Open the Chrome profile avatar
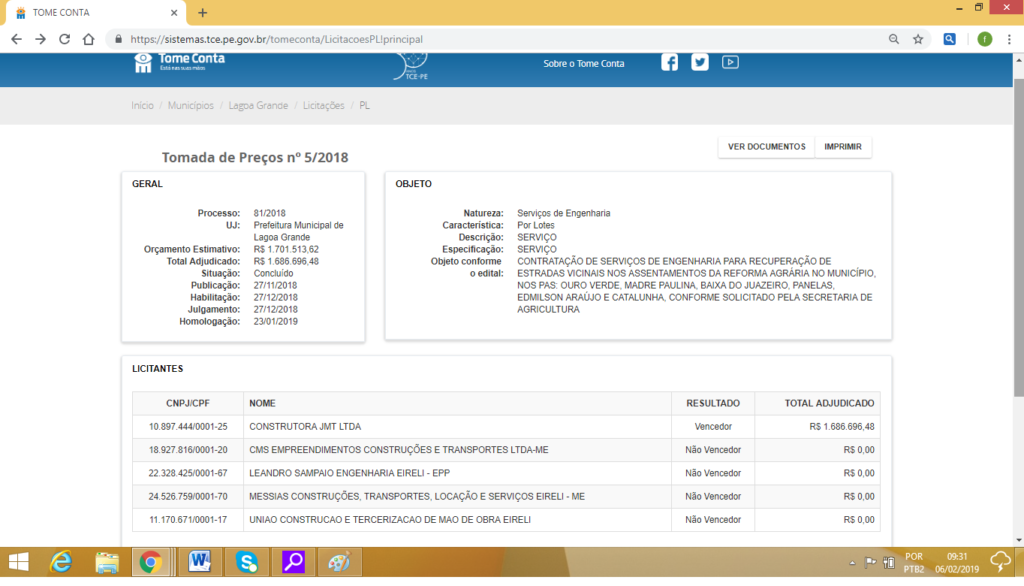Screen dimensions: 1024x586 tap(984, 39)
